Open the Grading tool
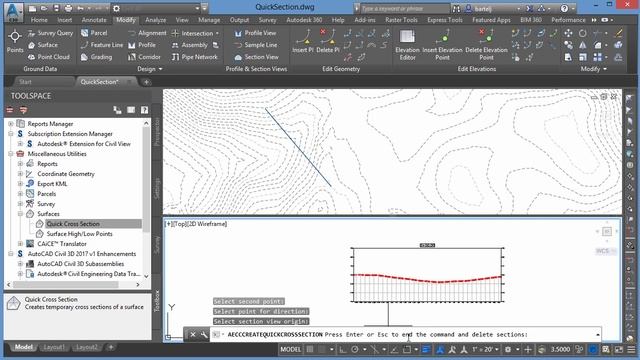 click(96, 57)
